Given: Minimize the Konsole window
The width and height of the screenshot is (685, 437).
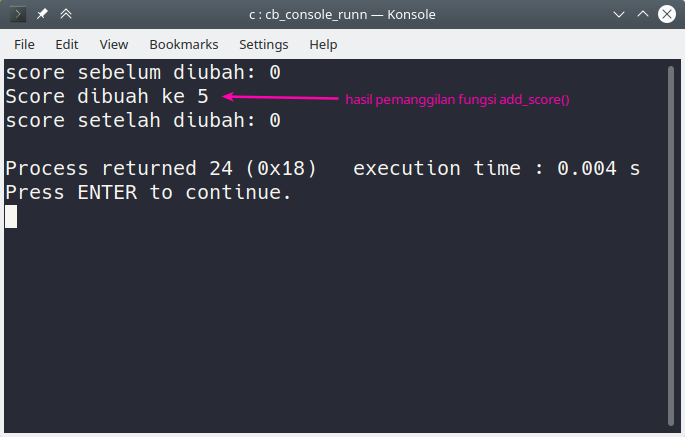Looking at the screenshot, I should pyautogui.click(x=618, y=15).
